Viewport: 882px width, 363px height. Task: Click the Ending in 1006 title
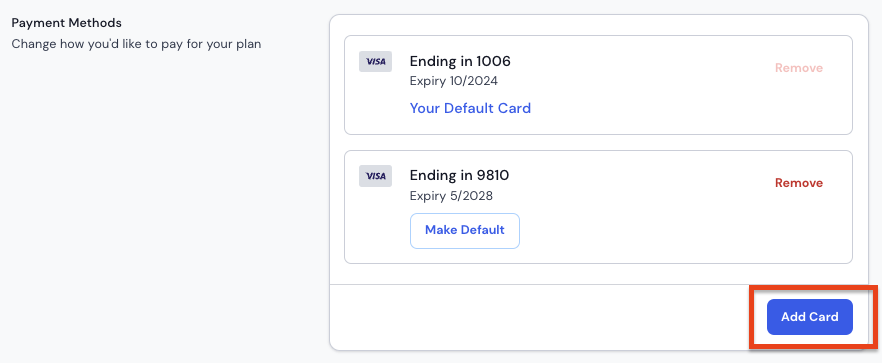460,61
